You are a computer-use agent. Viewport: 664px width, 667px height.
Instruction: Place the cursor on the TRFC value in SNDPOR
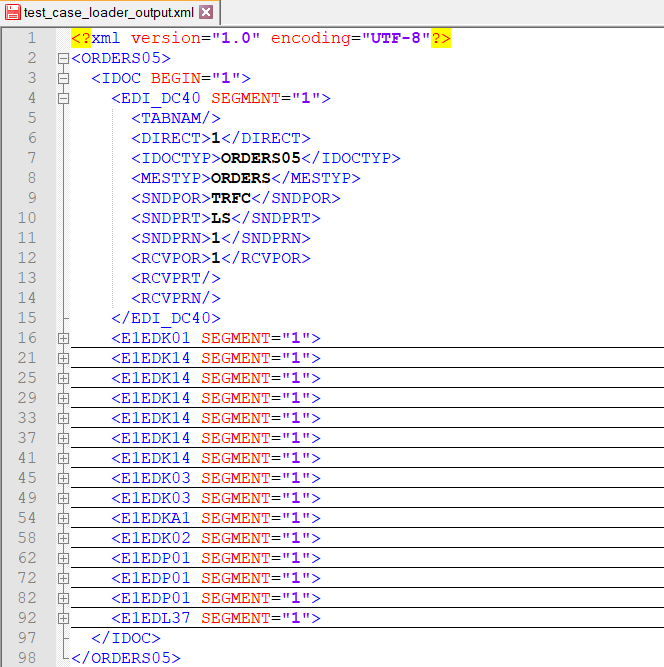(231, 198)
